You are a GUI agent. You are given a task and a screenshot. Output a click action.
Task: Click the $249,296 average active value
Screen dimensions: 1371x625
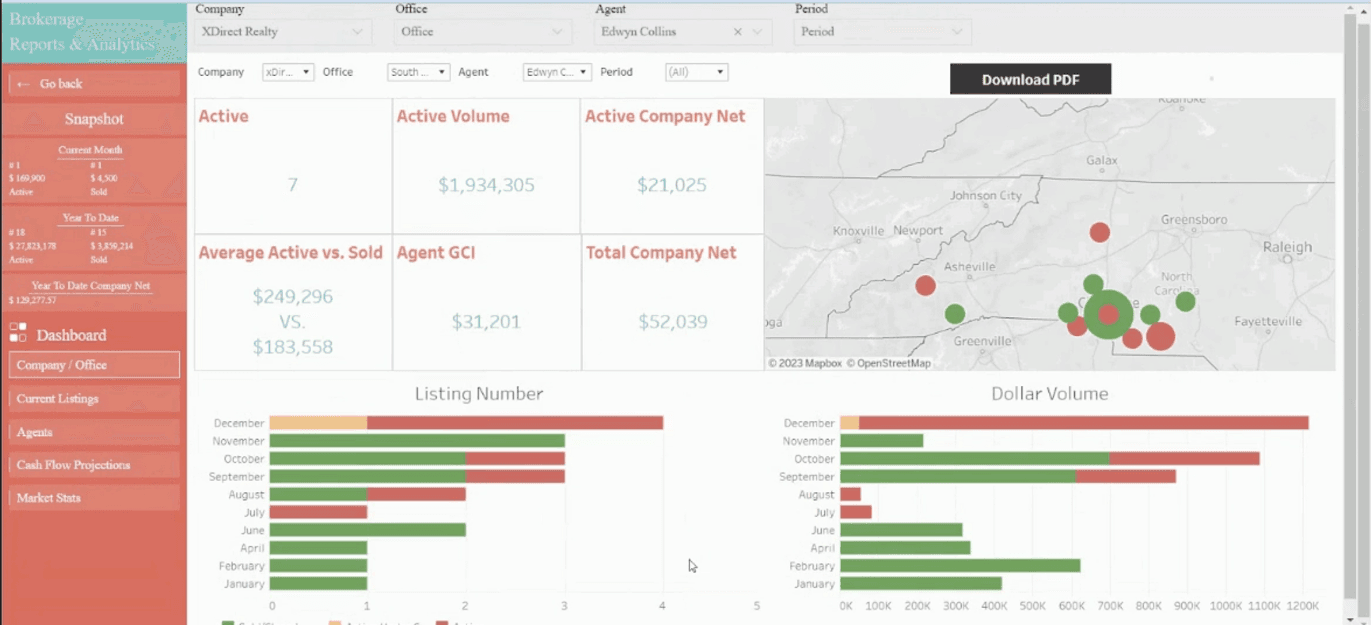click(x=292, y=297)
